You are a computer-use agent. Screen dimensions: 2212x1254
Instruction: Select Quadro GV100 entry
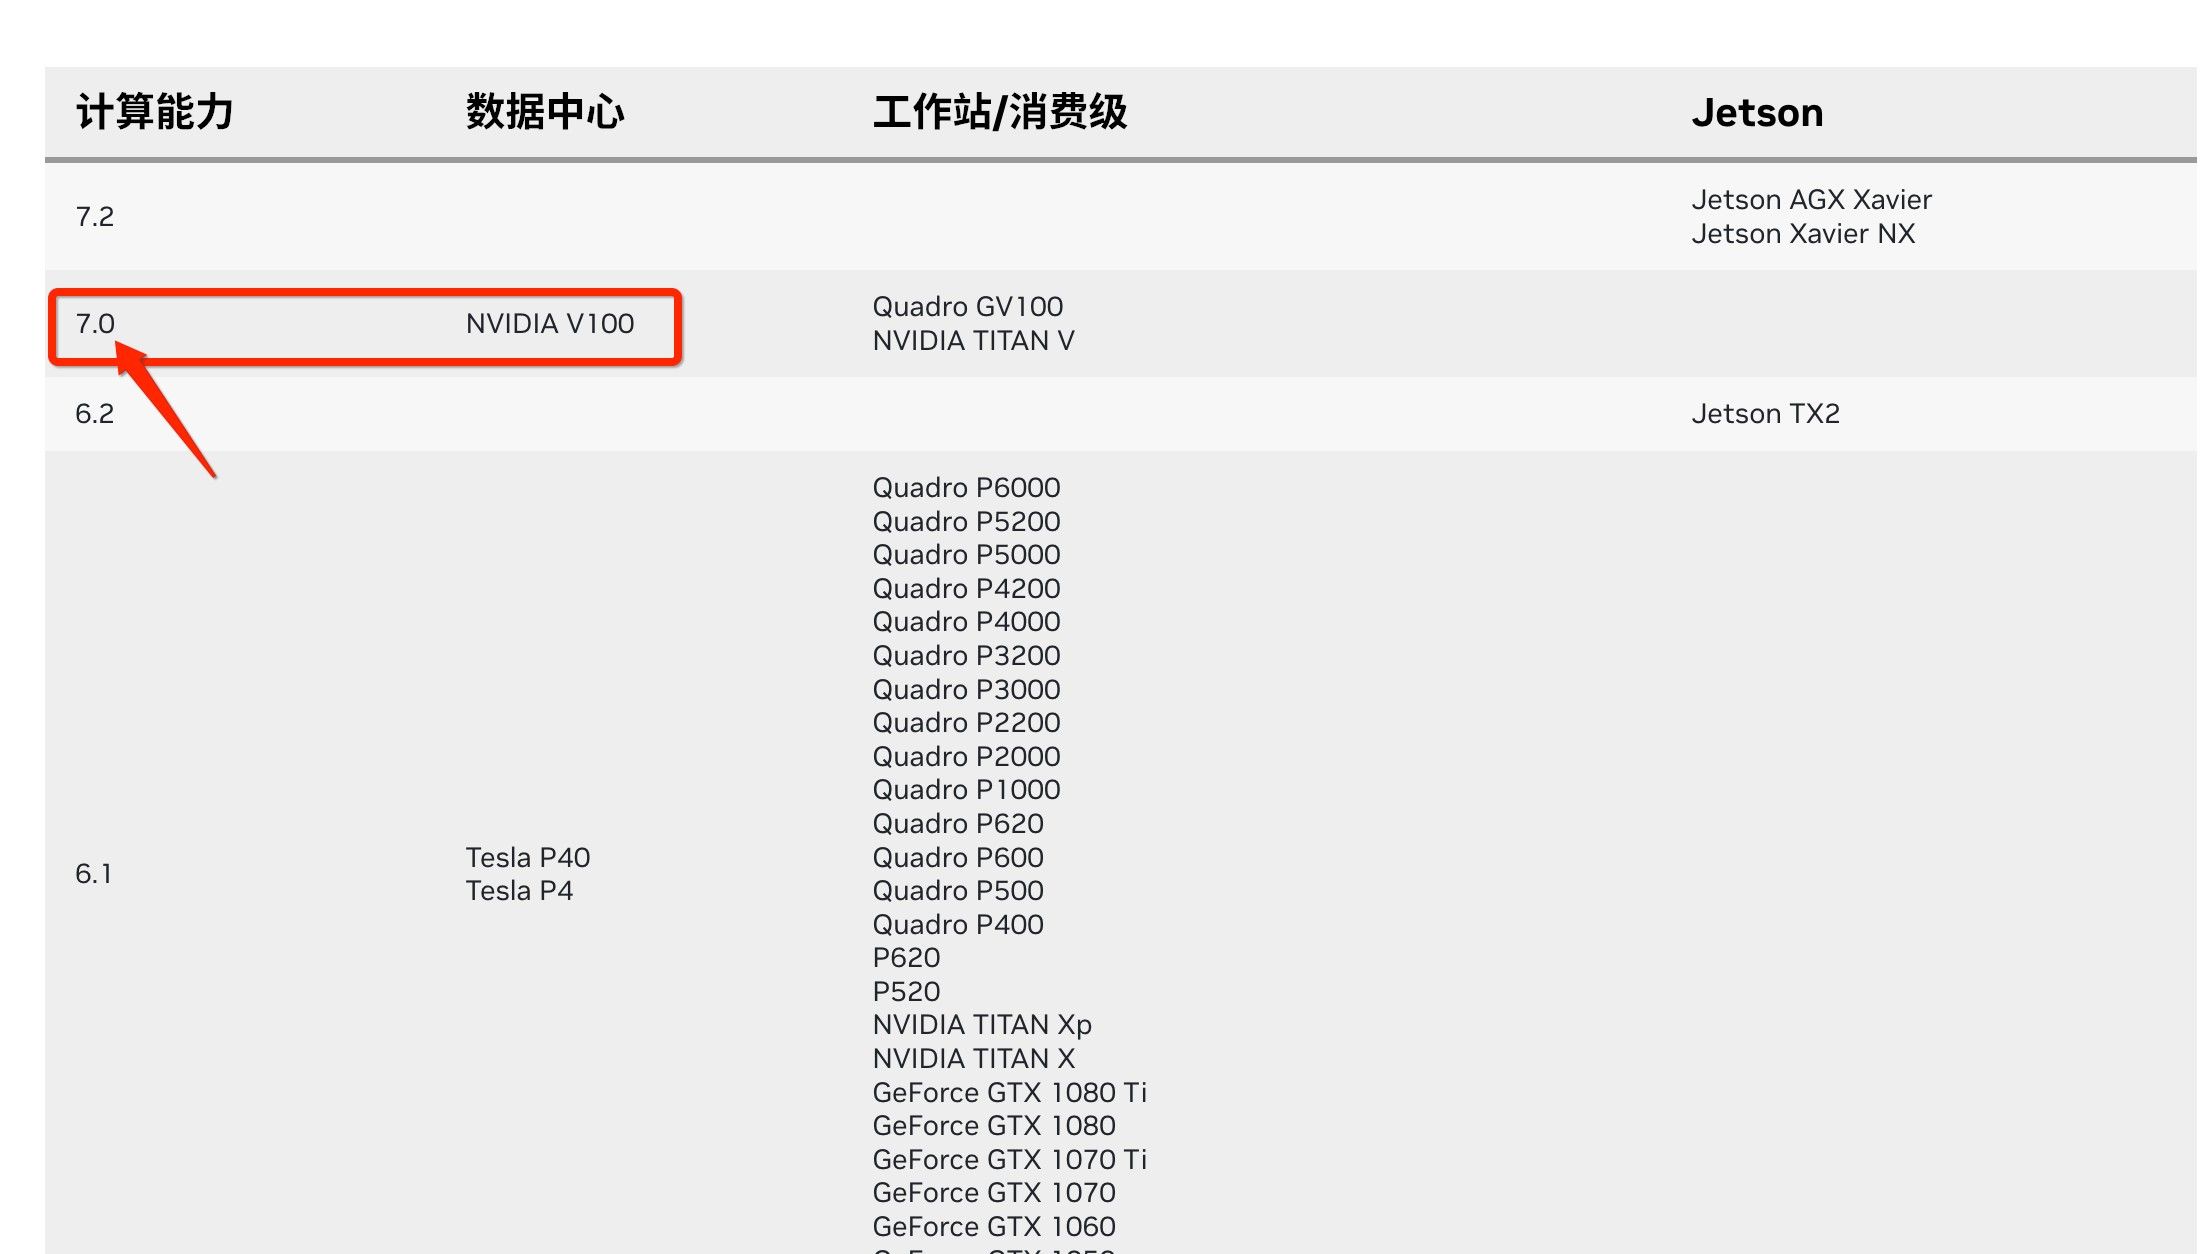pos(967,306)
